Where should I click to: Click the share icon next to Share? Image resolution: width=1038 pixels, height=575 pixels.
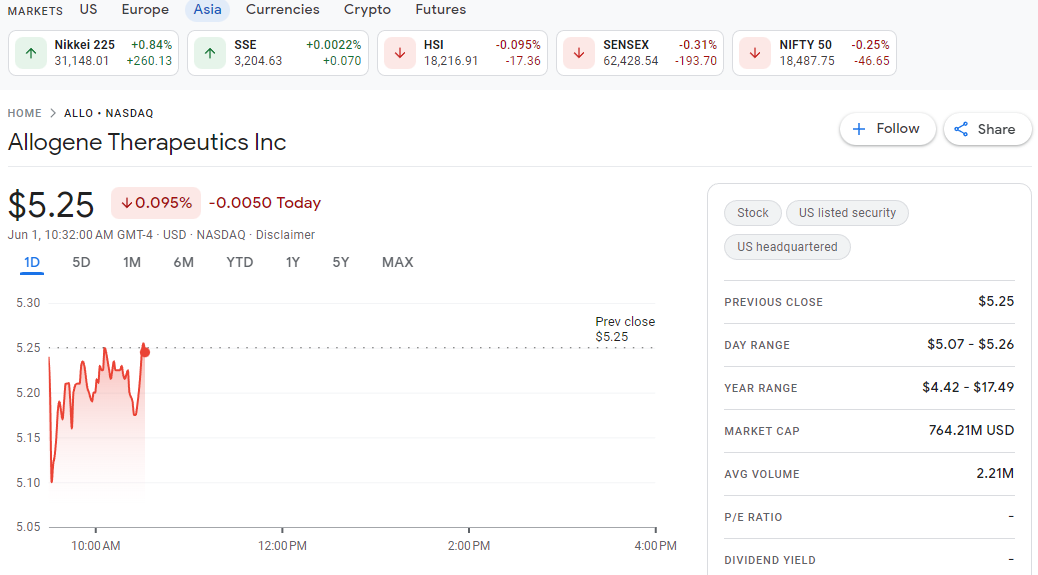(961, 129)
